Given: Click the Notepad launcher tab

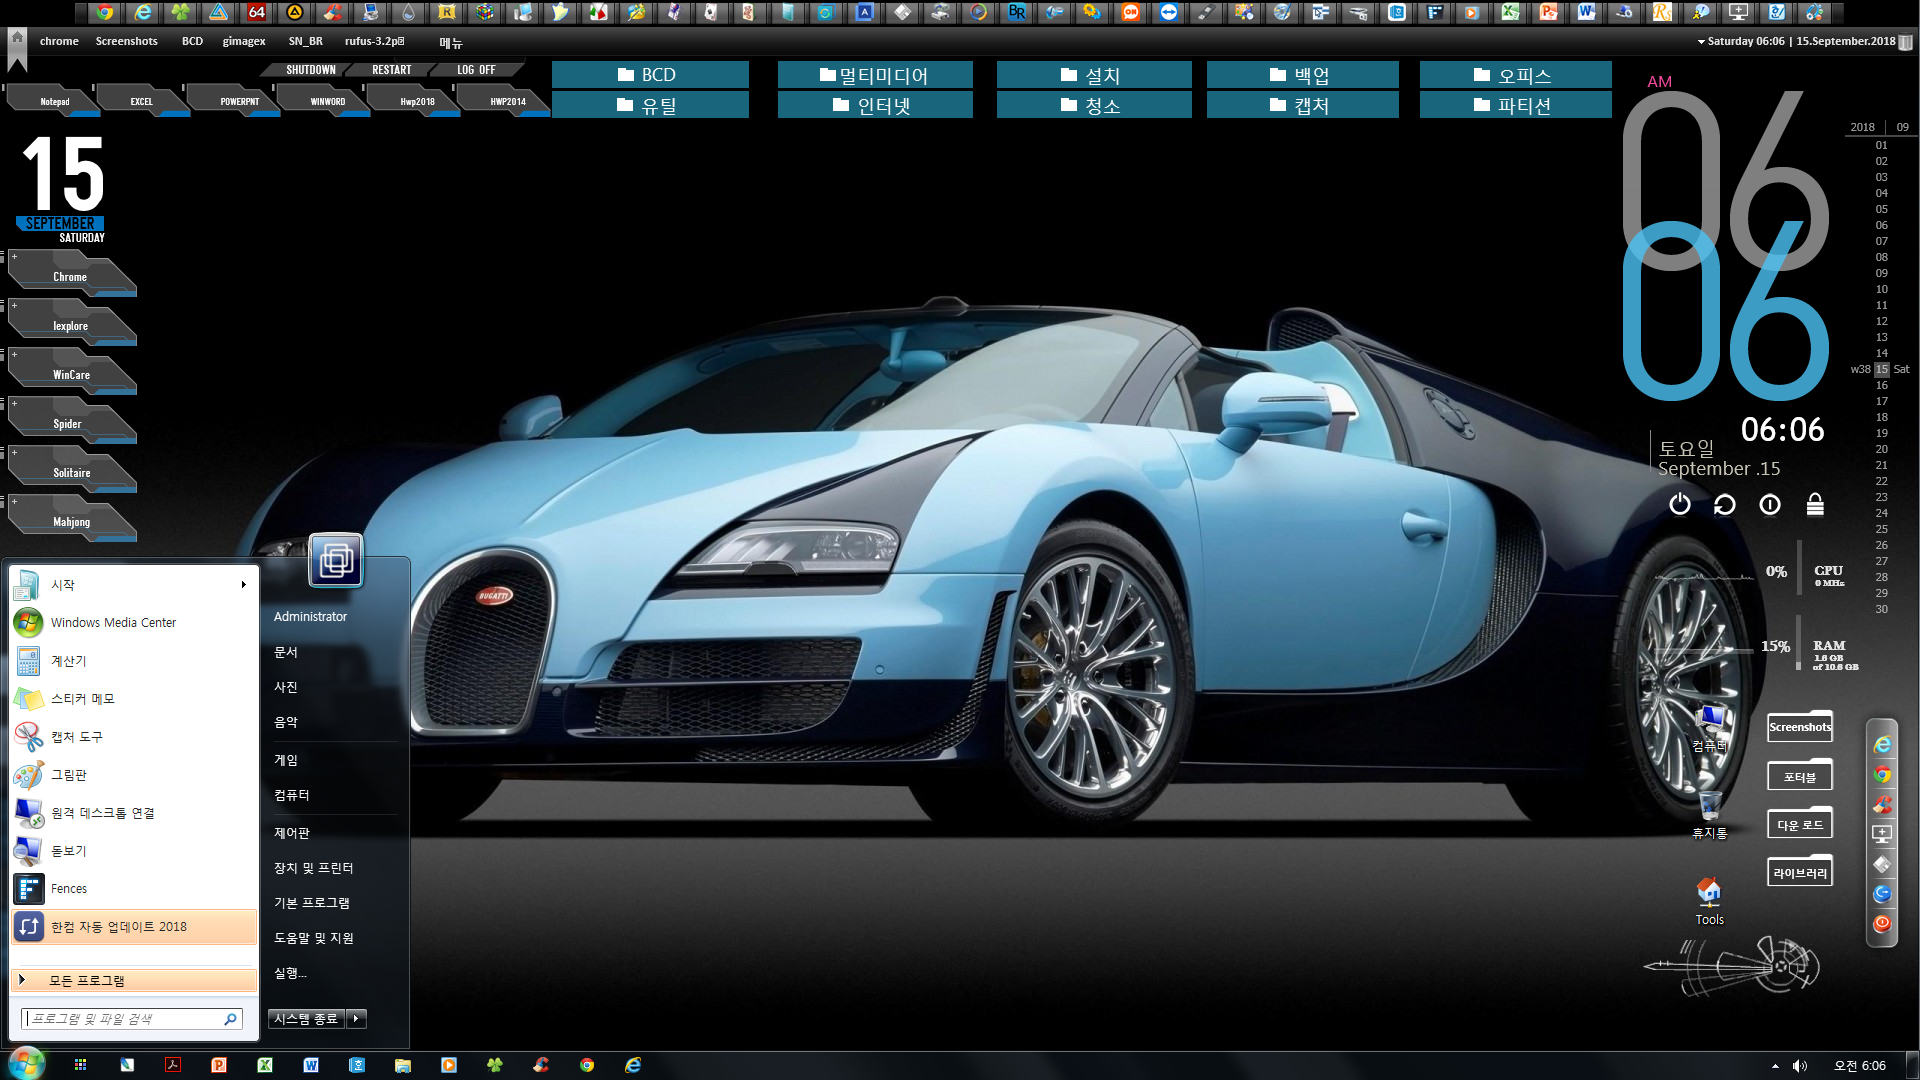Looking at the screenshot, I should (x=55, y=100).
